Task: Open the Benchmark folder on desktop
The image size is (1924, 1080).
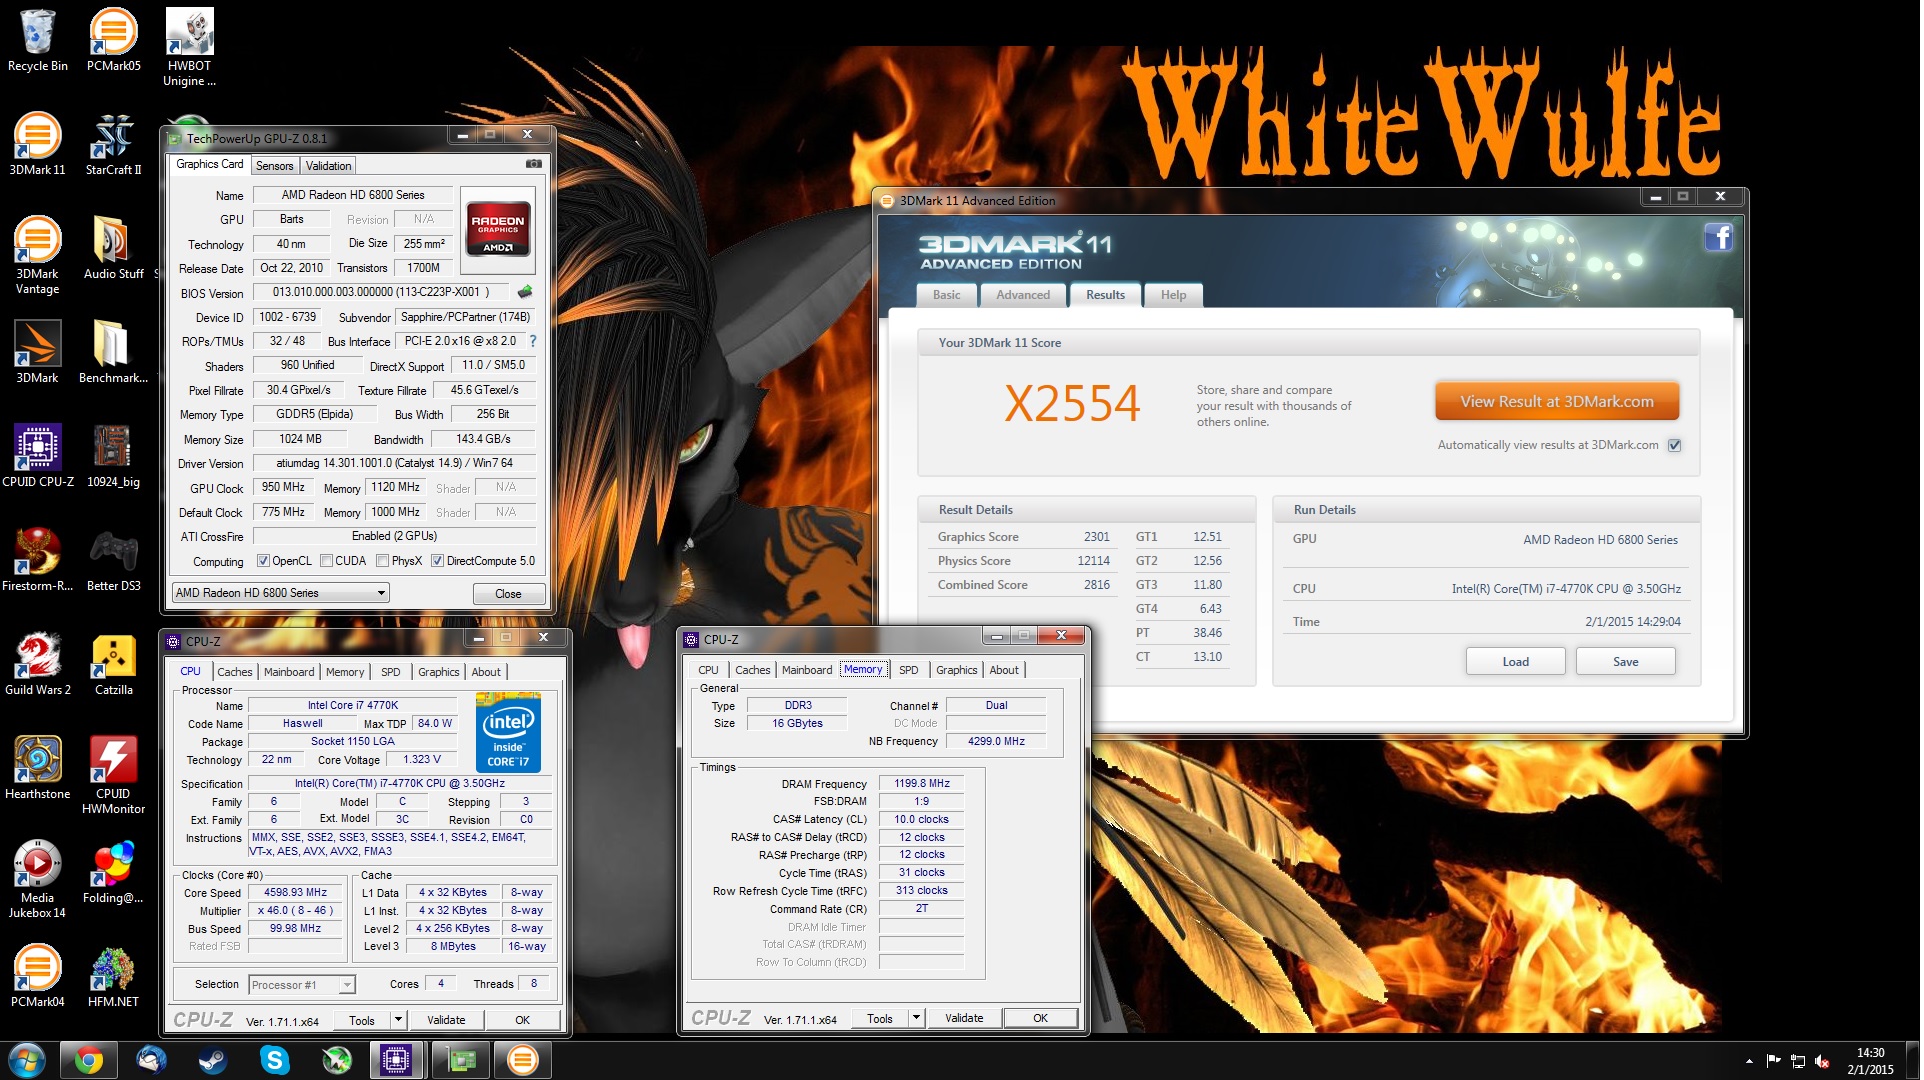Action: pos(114,352)
